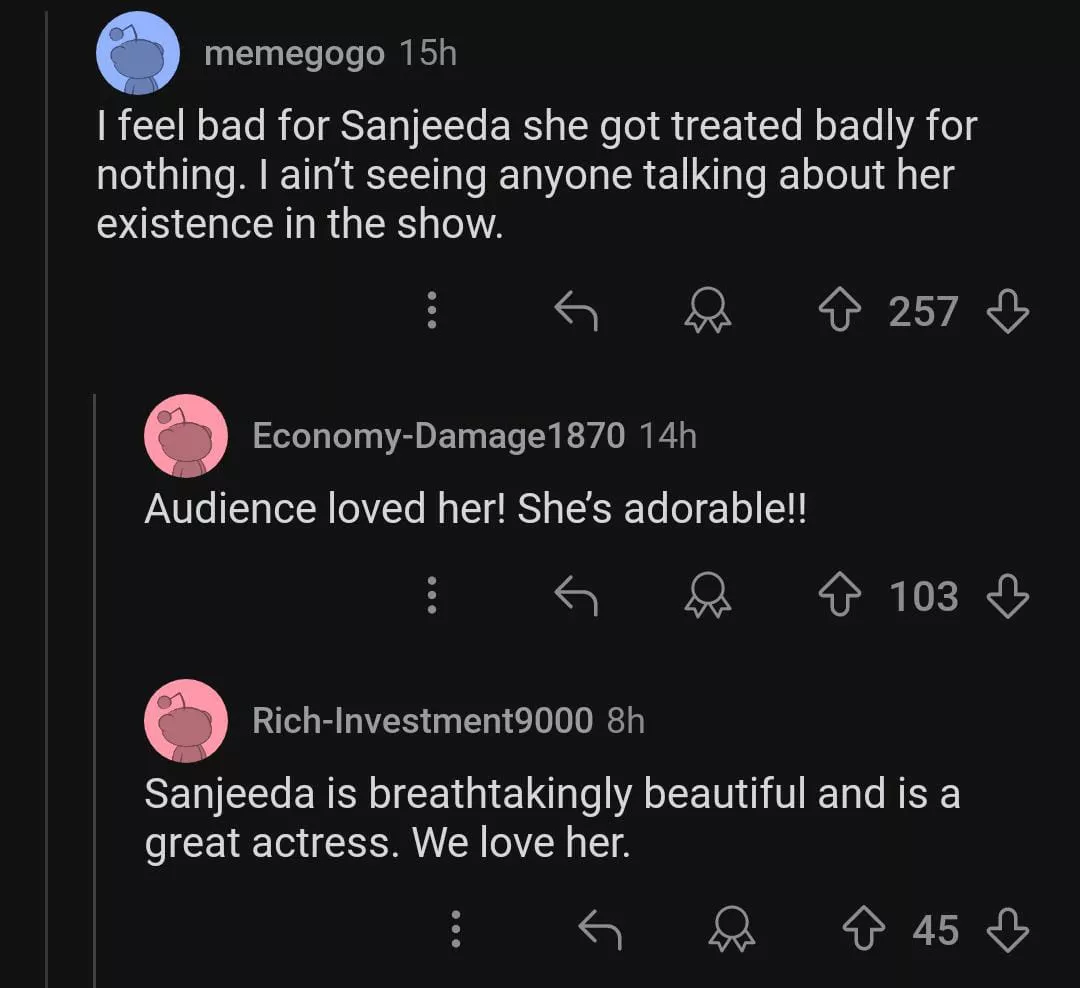Give award to memegogo's comment
This screenshot has height=988, width=1080.
point(707,313)
